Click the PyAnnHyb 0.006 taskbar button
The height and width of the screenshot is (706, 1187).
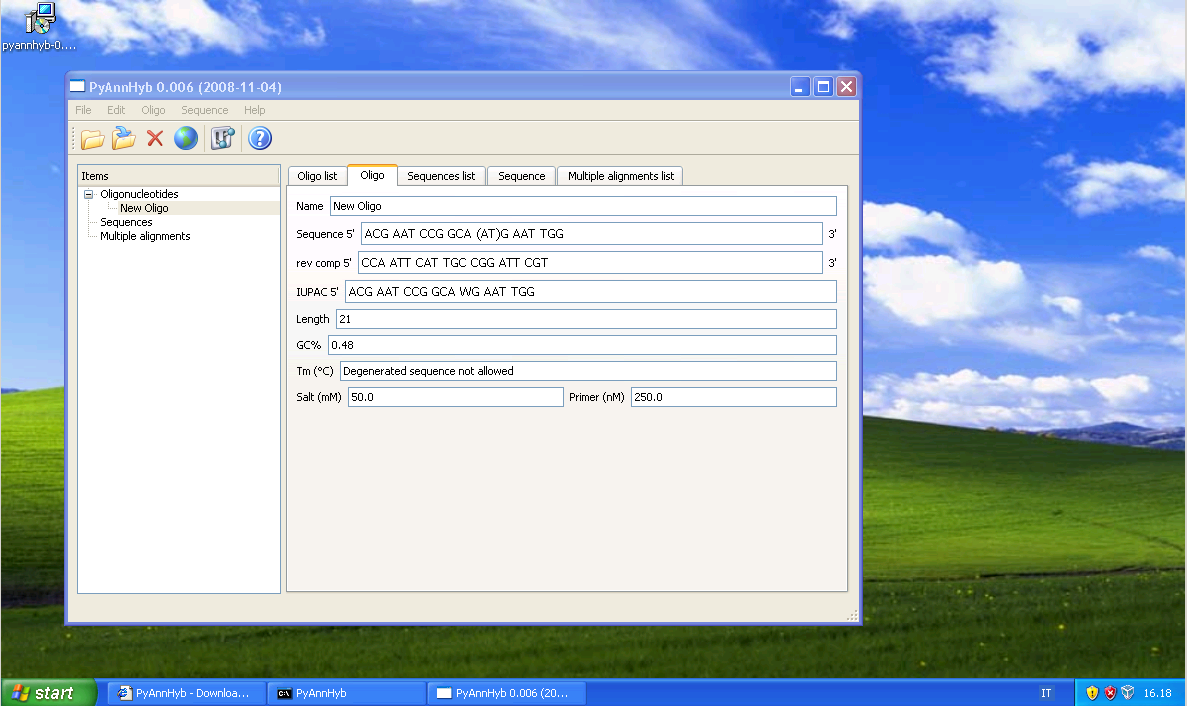[x=507, y=693]
